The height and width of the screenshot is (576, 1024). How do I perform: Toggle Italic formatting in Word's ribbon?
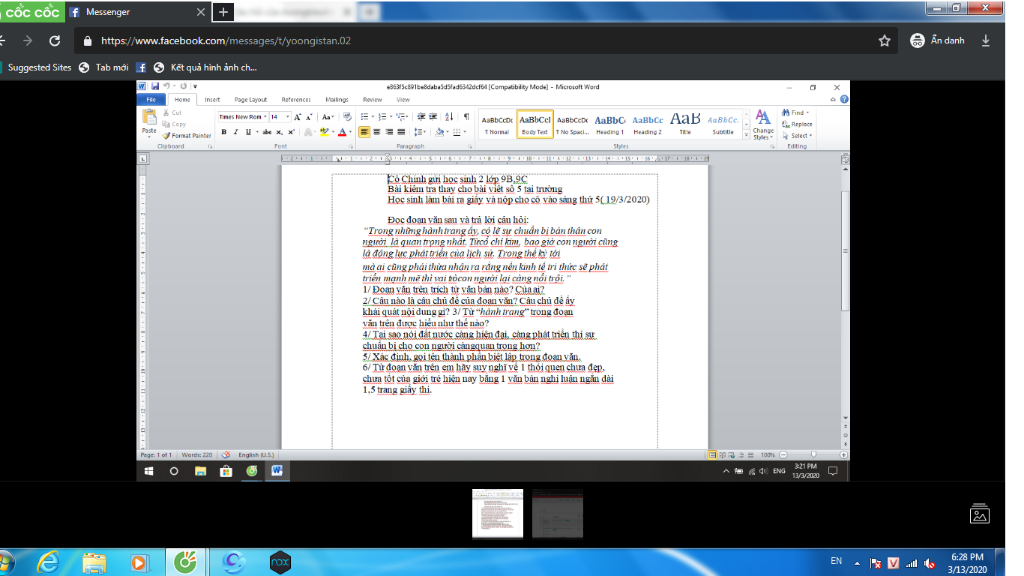pyautogui.click(x=236, y=132)
